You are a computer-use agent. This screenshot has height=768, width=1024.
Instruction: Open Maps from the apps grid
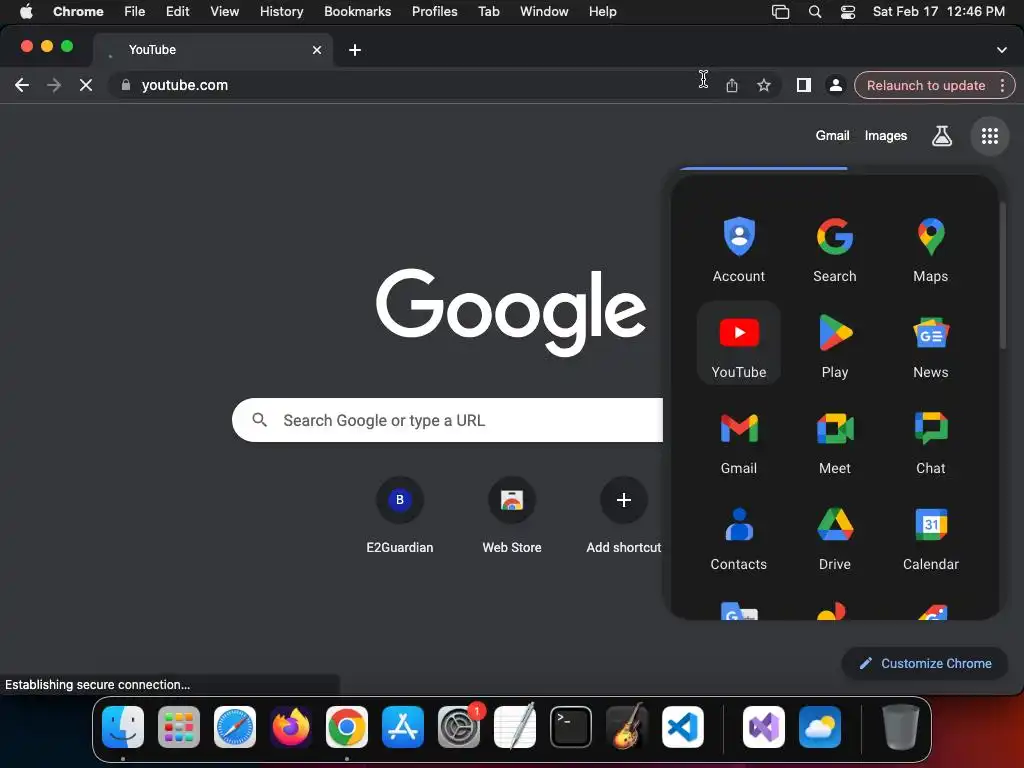(x=931, y=249)
